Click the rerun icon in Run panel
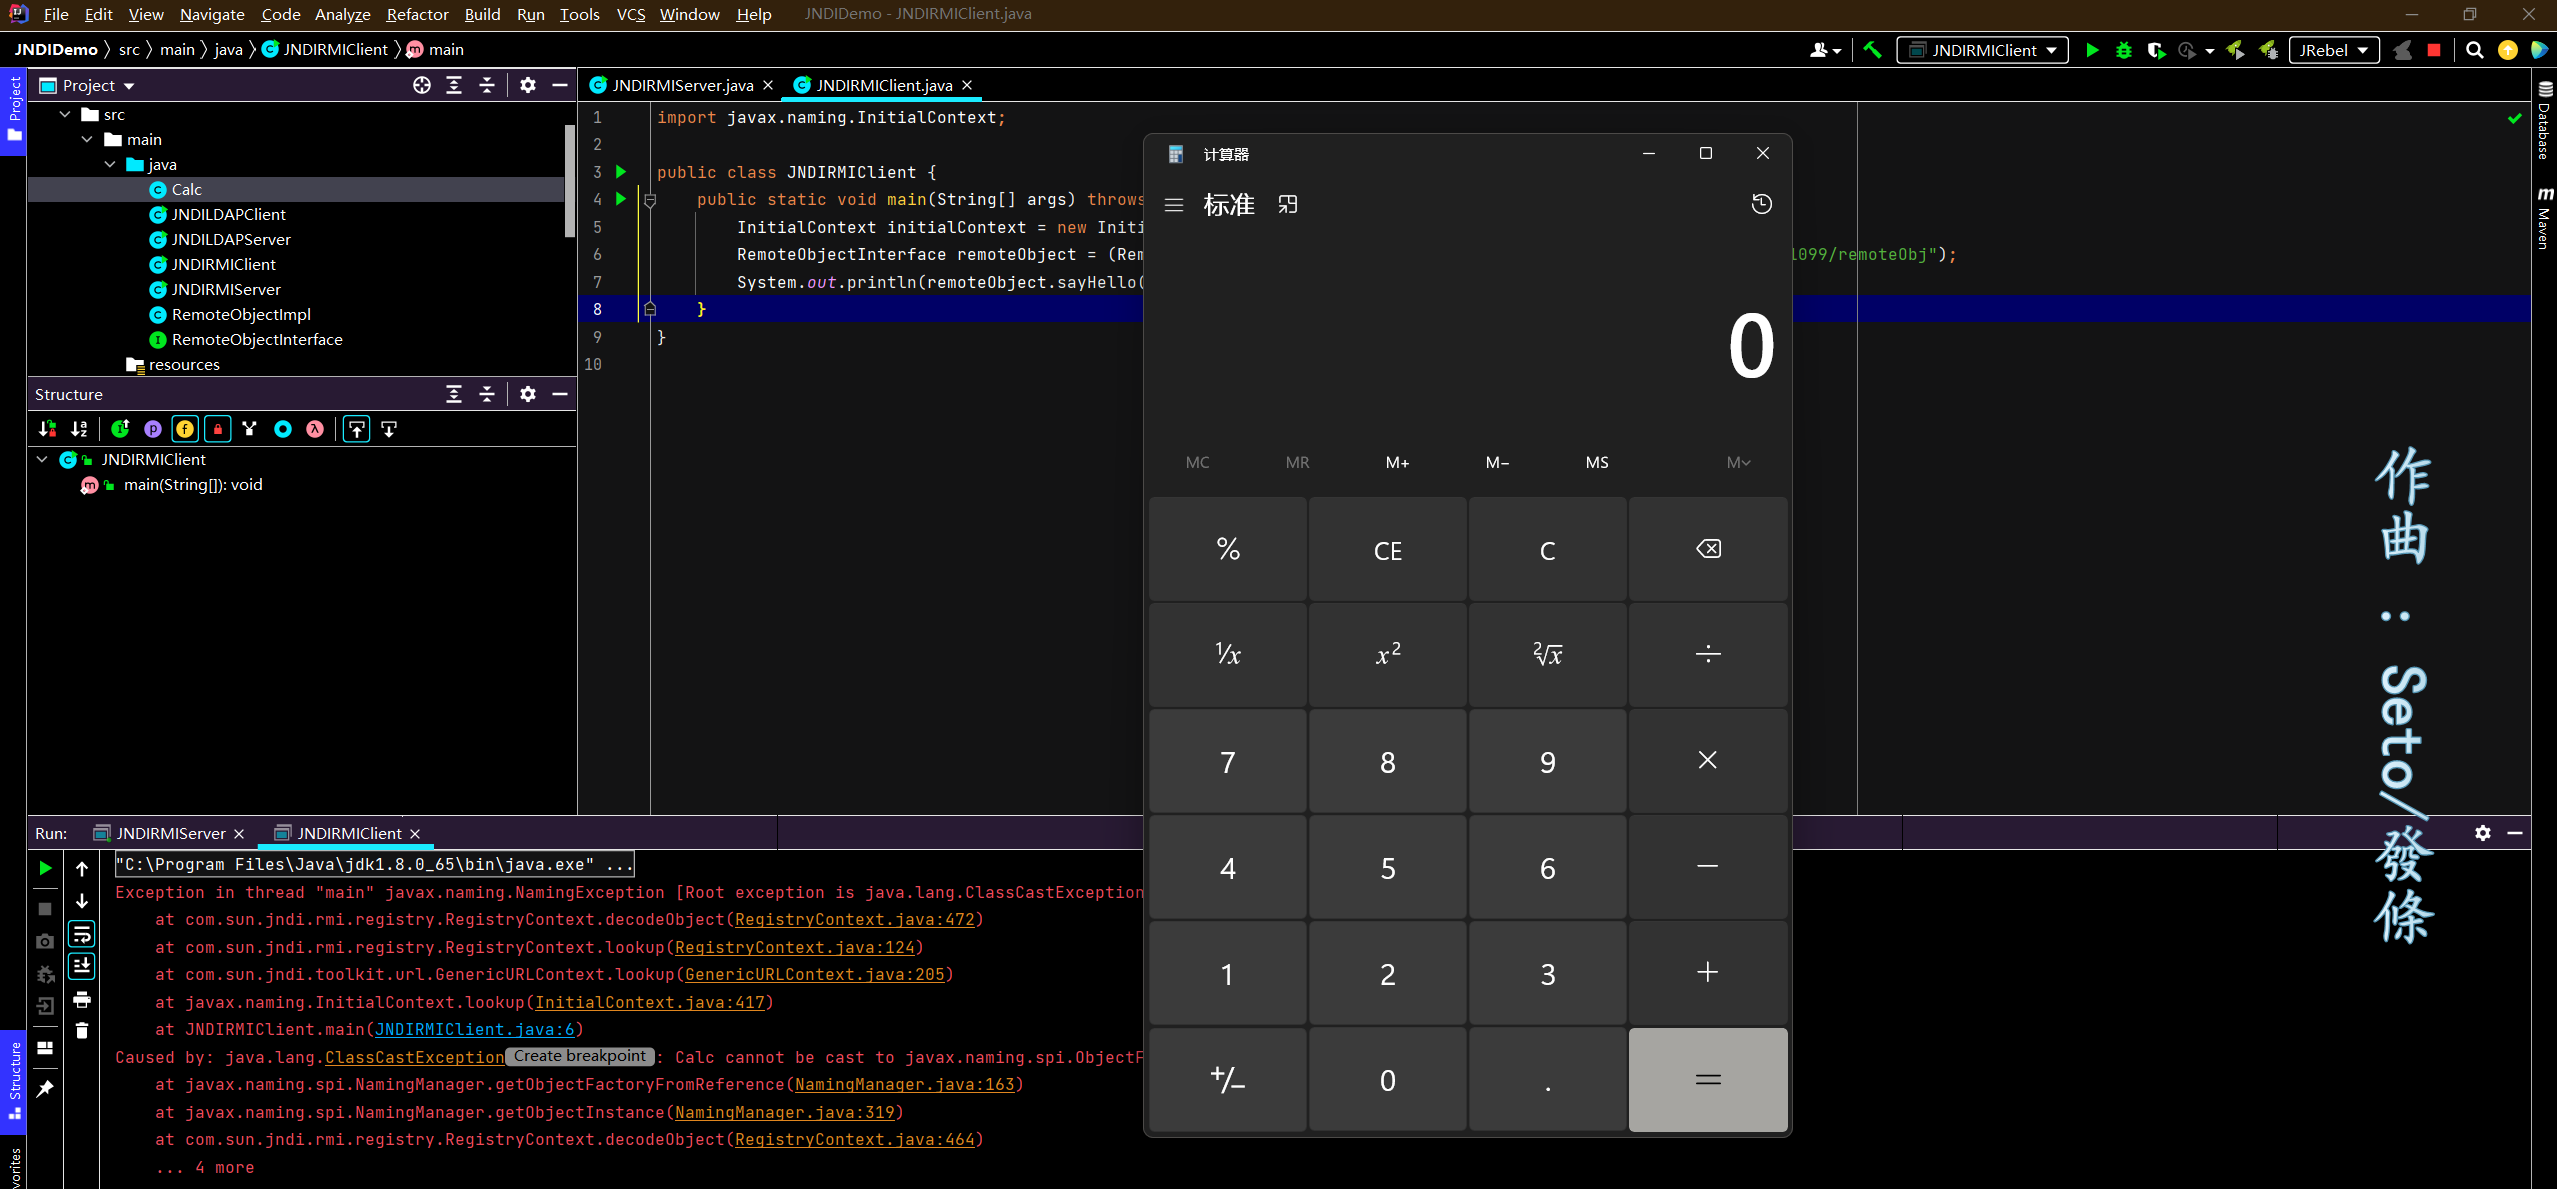2557x1189 pixels. 45,868
